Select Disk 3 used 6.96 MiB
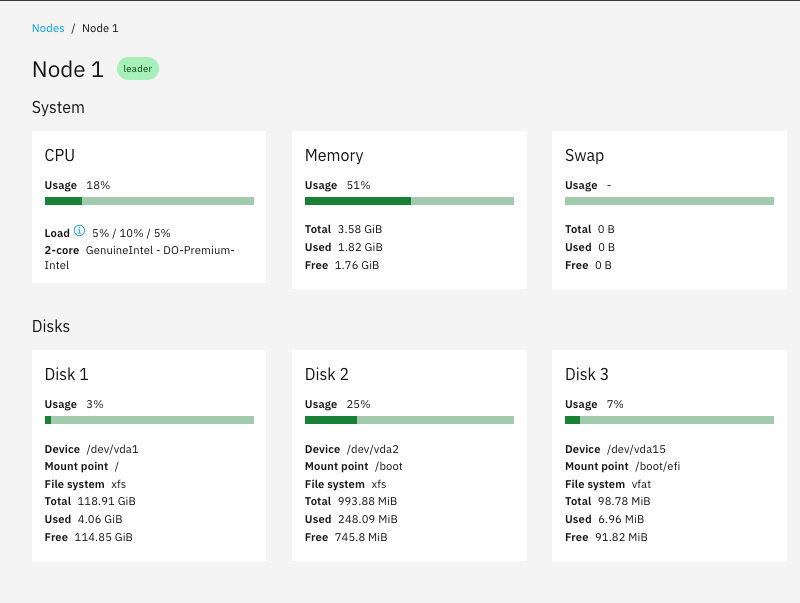The width and height of the screenshot is (800, 603). click(621, 519)
